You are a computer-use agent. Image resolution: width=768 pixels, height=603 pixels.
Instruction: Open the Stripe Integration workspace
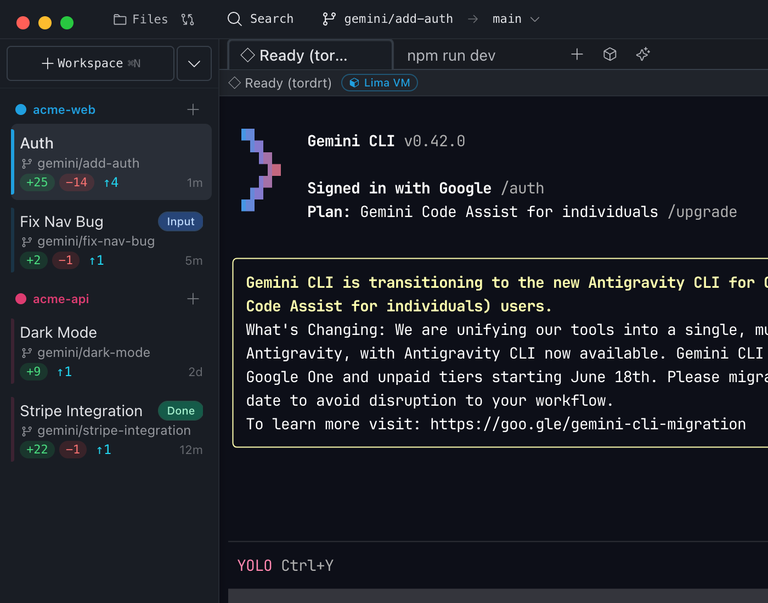112,430
